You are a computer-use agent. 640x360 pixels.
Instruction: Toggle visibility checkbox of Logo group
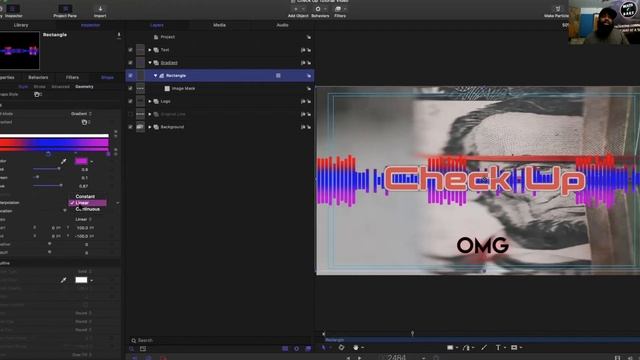[x=130, y=102]
